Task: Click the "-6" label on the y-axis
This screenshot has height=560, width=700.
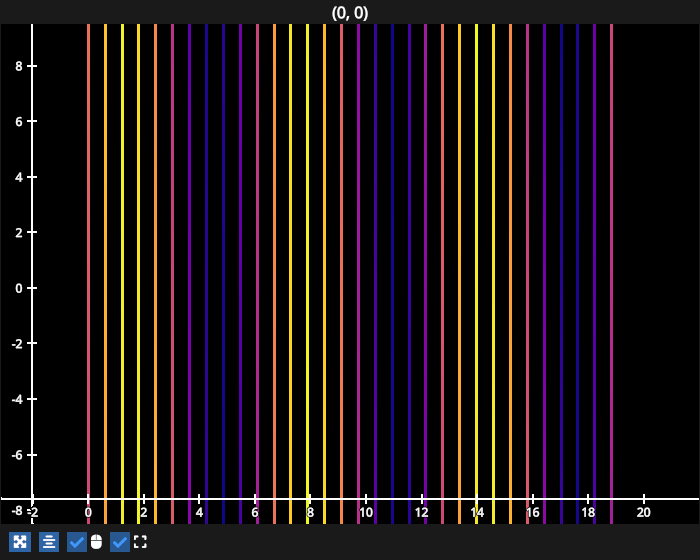Action: [17, 455]
